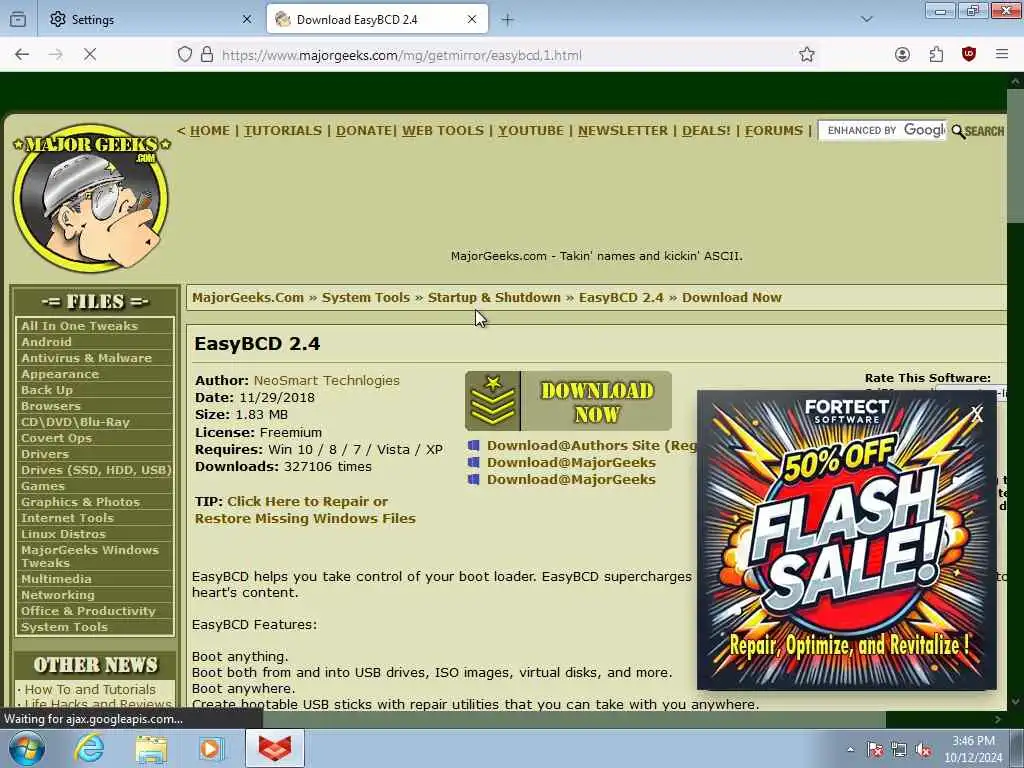Launch Internet Explorer from the taskbar
This screenshot has width=1024, height=768.
[89, 748]
